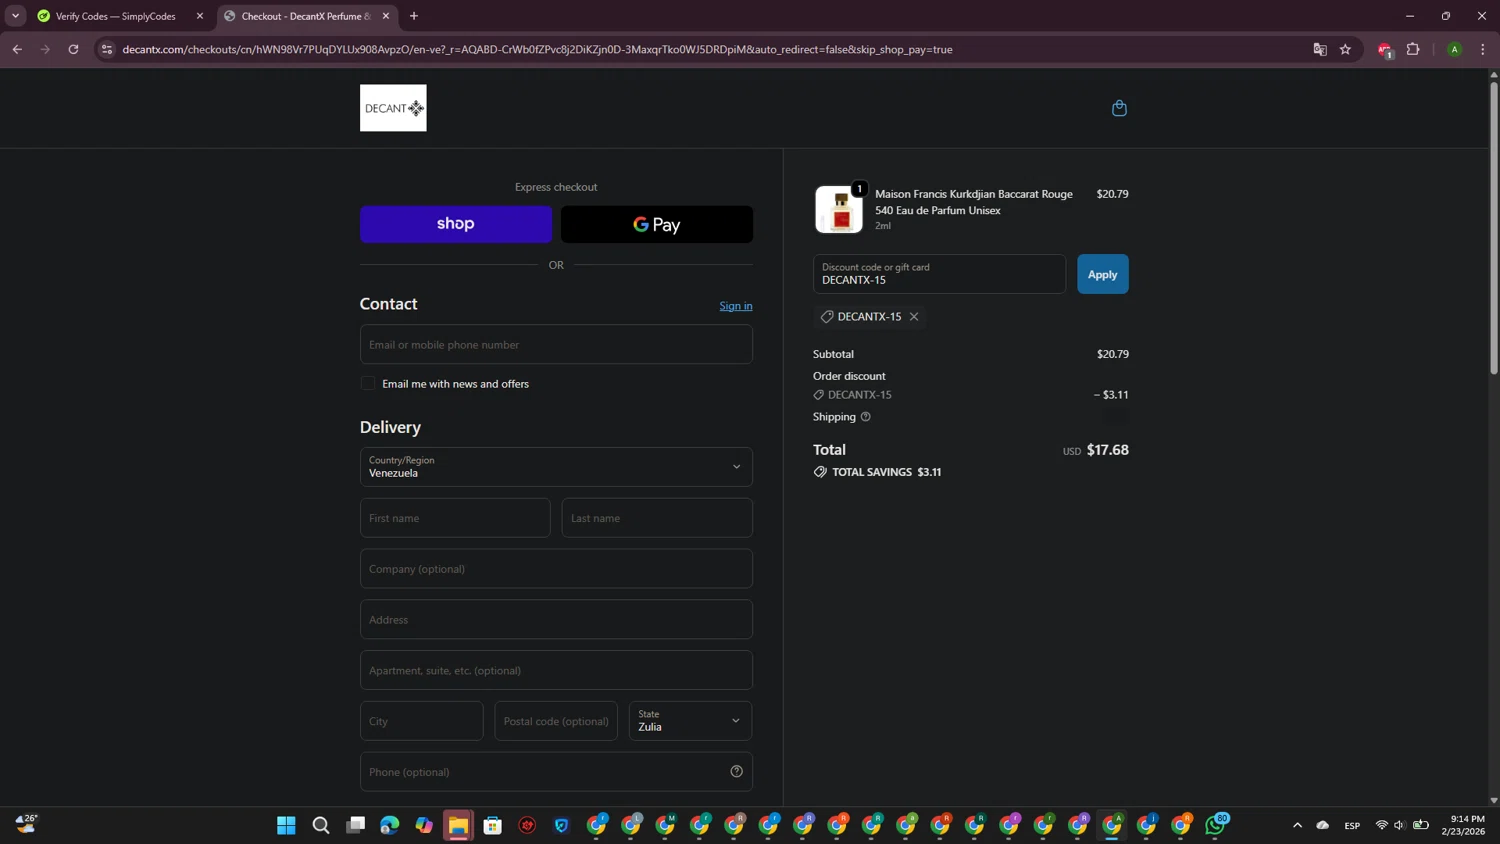
Task: Click the 'TOTAL SAVINGS $3.11' text
Action: pos(887,472)
